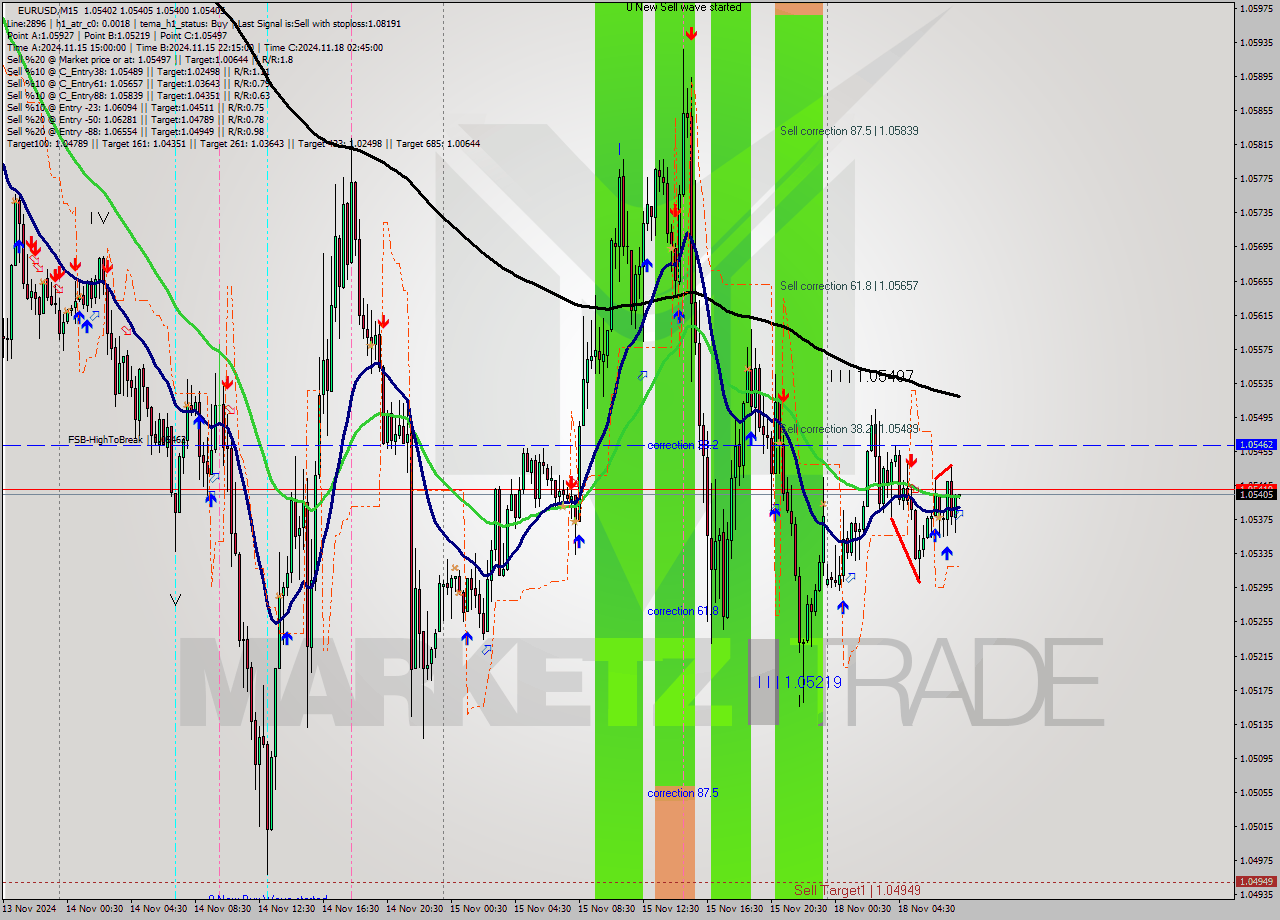Click the '14 Nov 12:30' time axis label

pos(286,909)
